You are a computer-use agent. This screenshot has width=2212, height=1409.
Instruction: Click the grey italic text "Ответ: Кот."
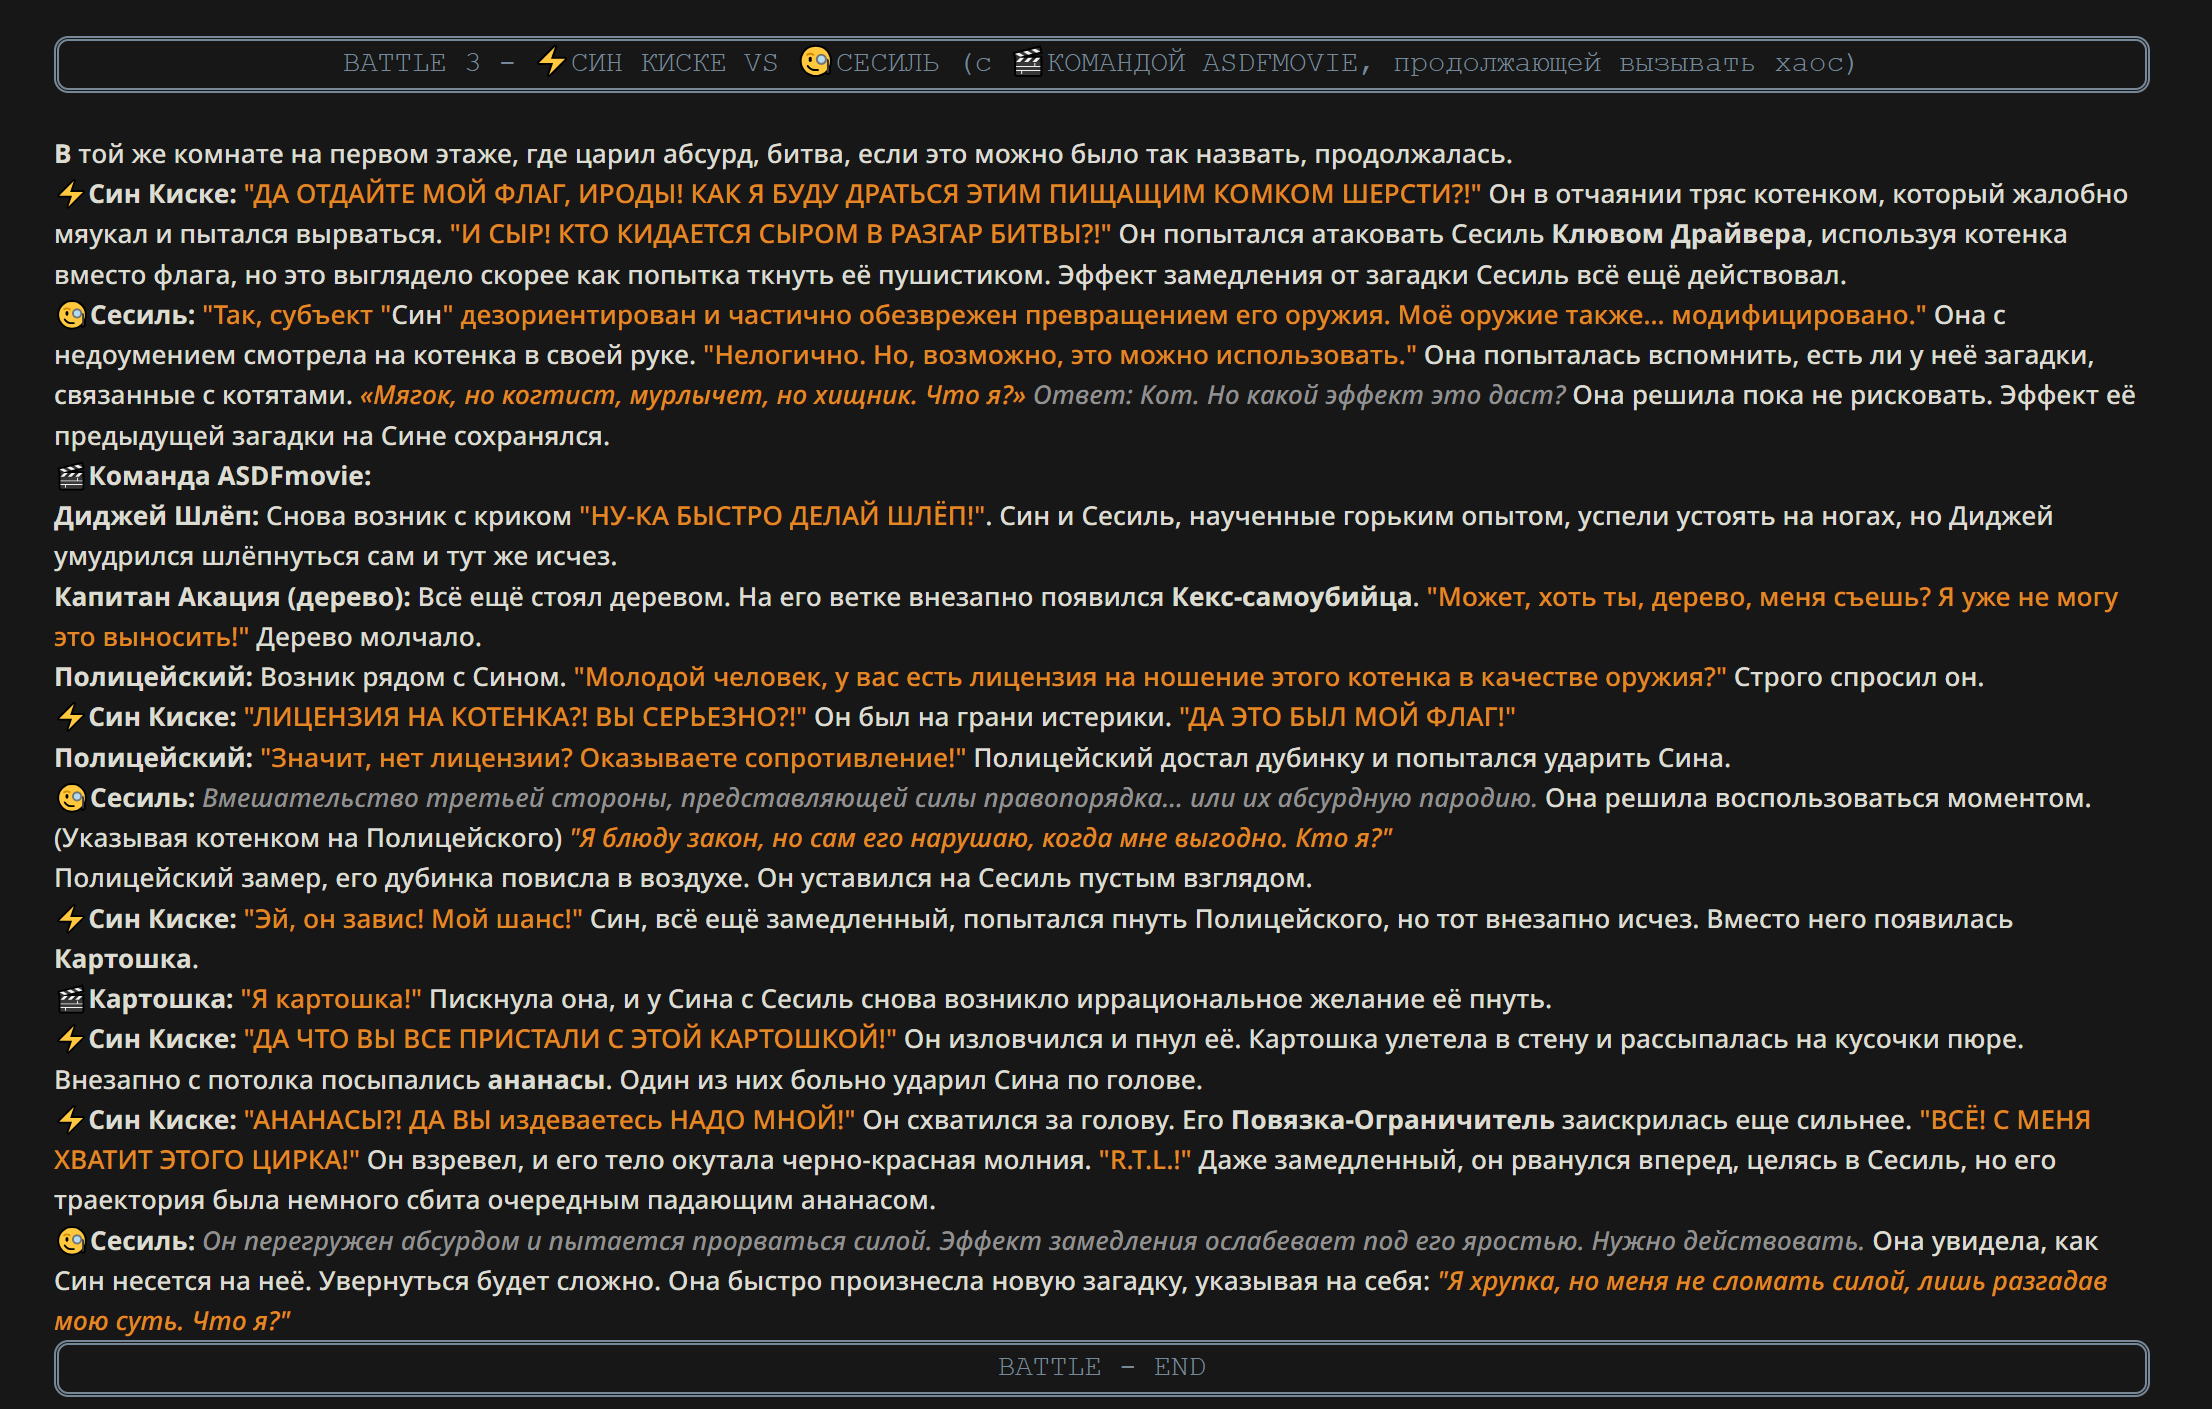tap(1116, 395)
